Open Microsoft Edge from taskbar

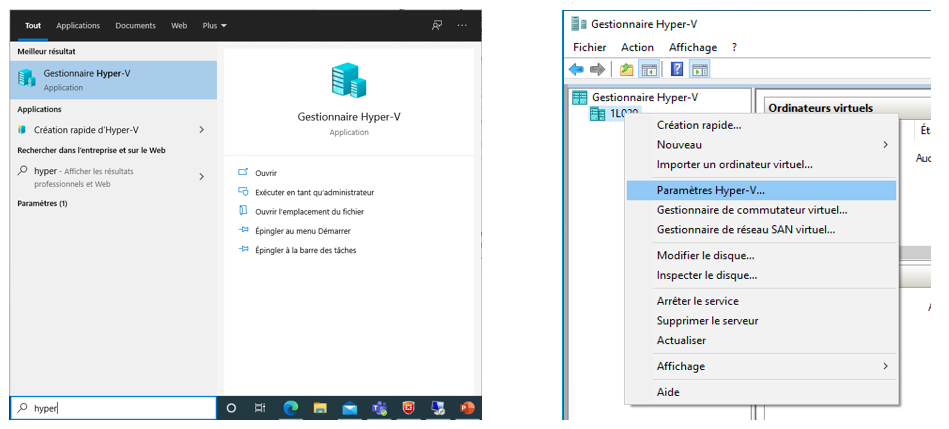tap(291, 408)
